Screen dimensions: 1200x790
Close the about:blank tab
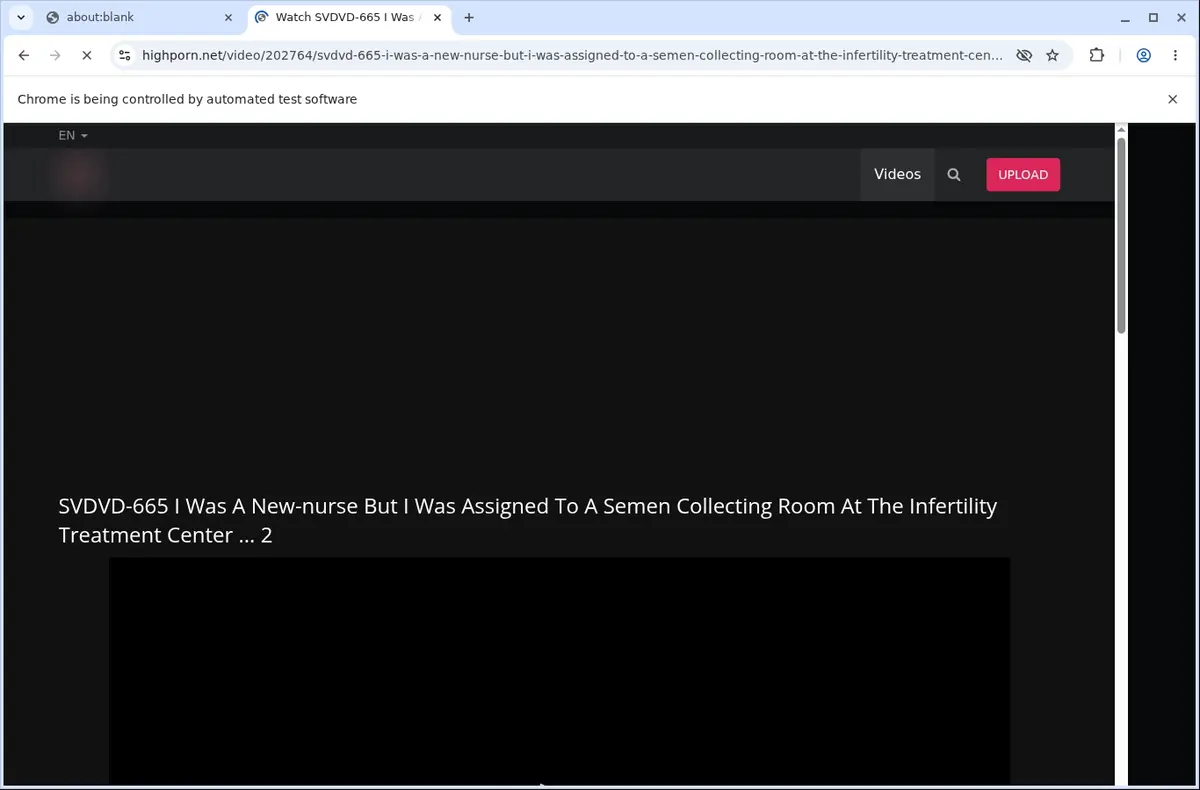228,17
